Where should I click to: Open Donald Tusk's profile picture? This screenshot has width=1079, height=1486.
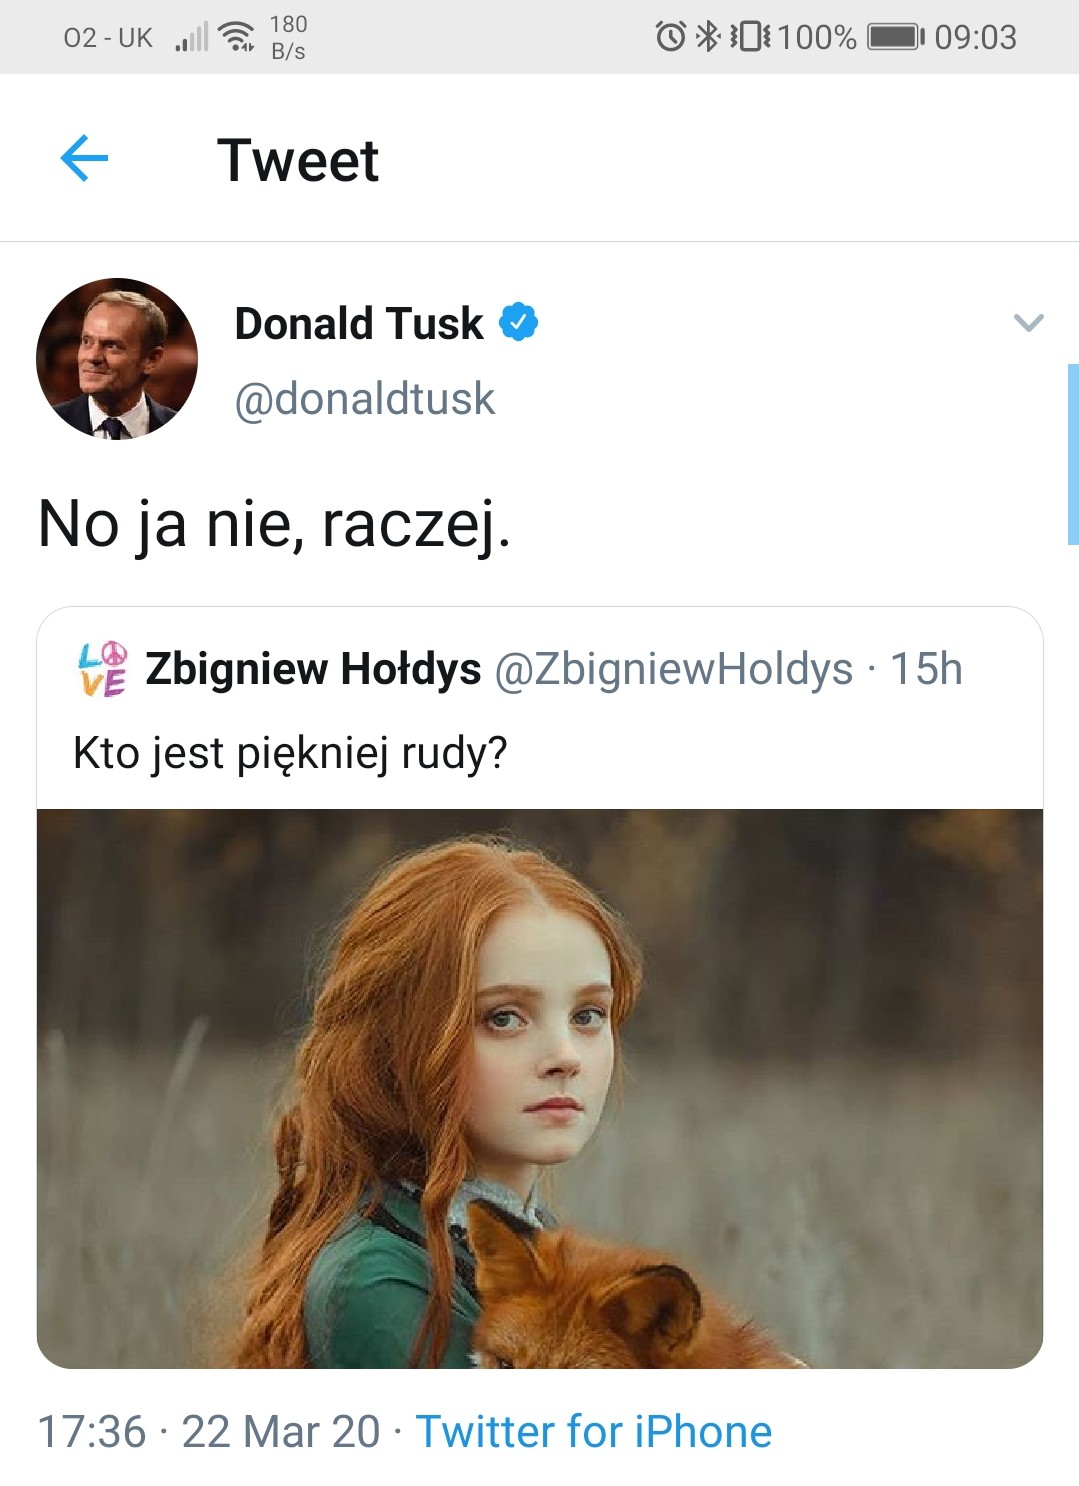click(x=117, y=358)
